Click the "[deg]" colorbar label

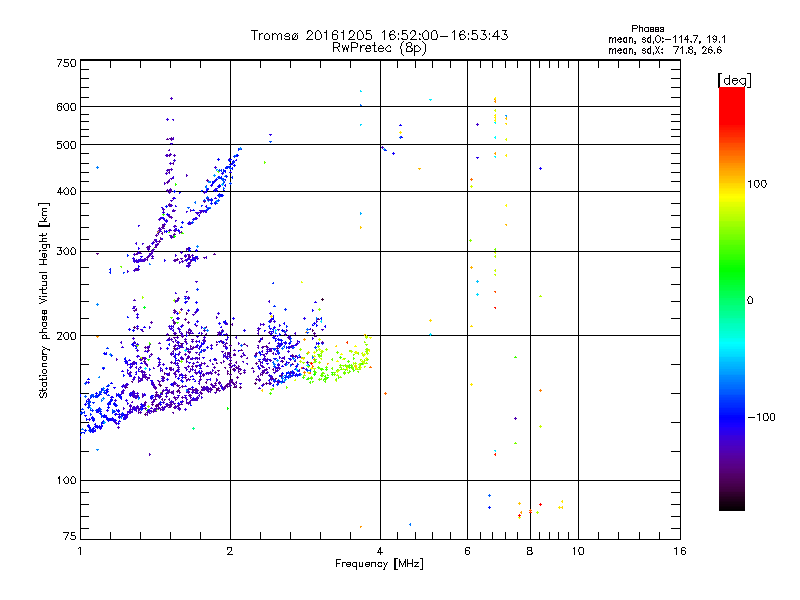pos(734,80)
